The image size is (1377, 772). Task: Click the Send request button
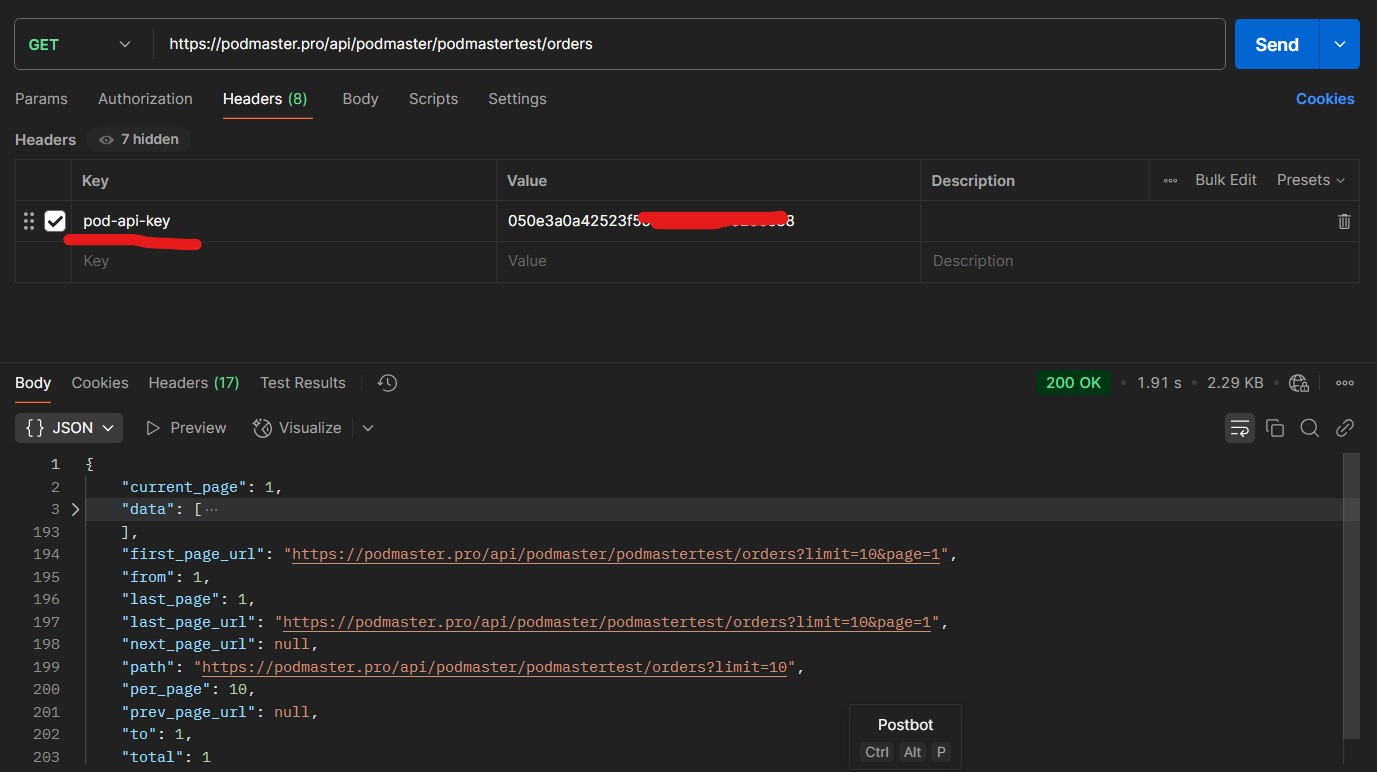coord(1277,44)
